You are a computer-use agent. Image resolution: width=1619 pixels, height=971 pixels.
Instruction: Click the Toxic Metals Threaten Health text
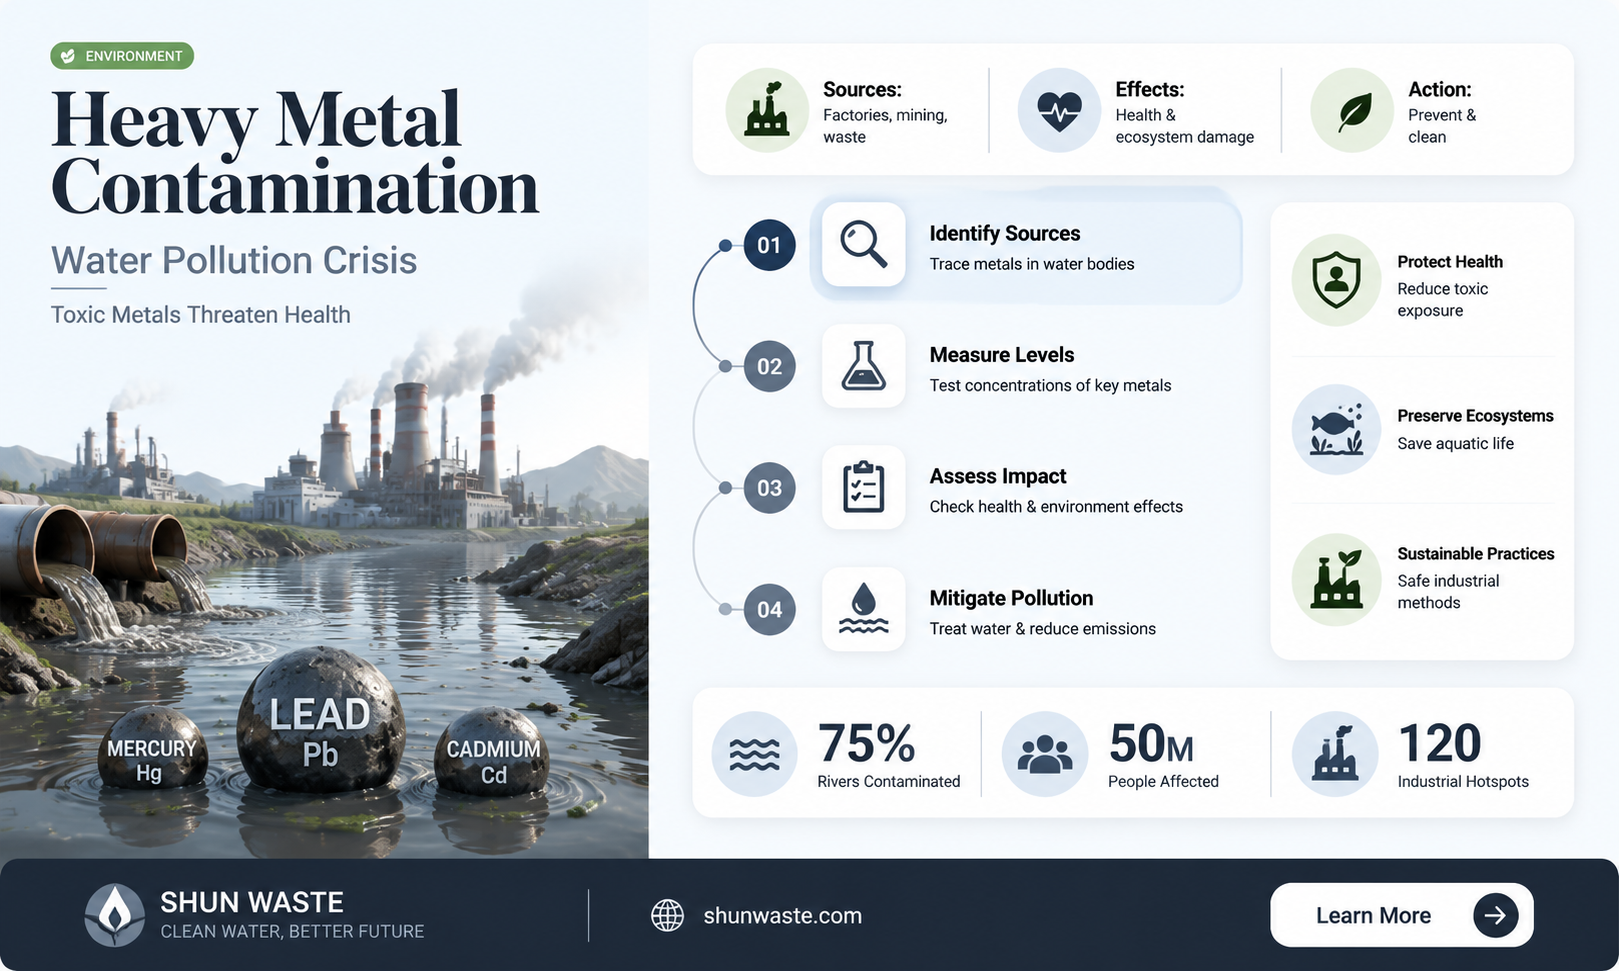tap(201, 315)
